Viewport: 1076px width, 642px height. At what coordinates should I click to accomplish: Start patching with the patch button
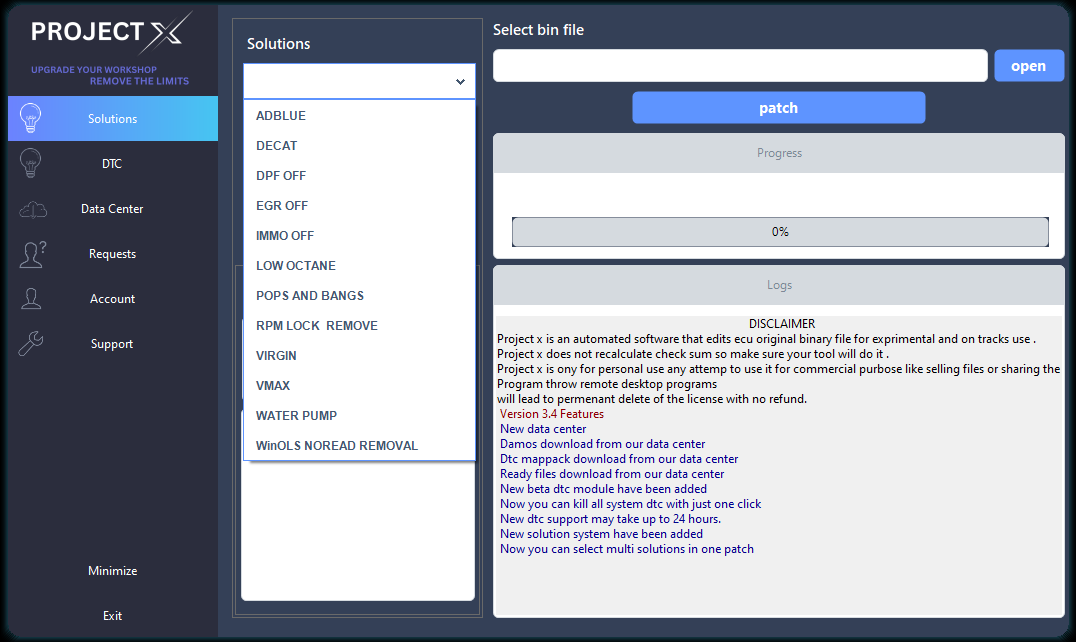point(778,108)
